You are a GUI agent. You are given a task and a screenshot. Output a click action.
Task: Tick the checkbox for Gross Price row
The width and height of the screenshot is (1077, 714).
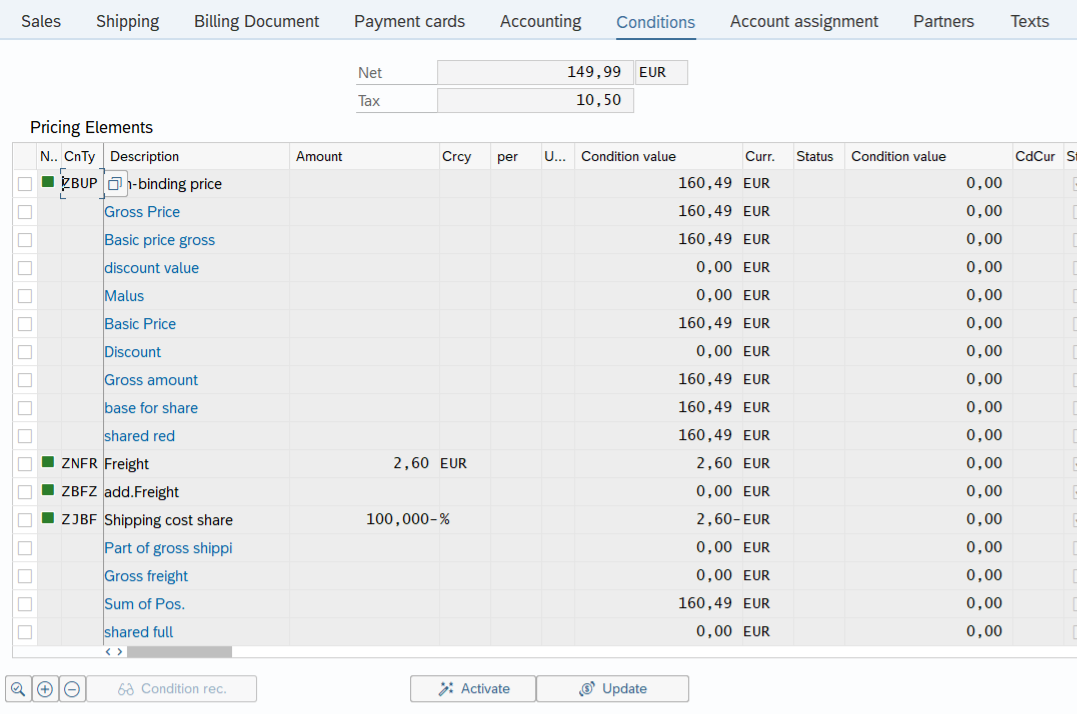[x=25, y=212]
